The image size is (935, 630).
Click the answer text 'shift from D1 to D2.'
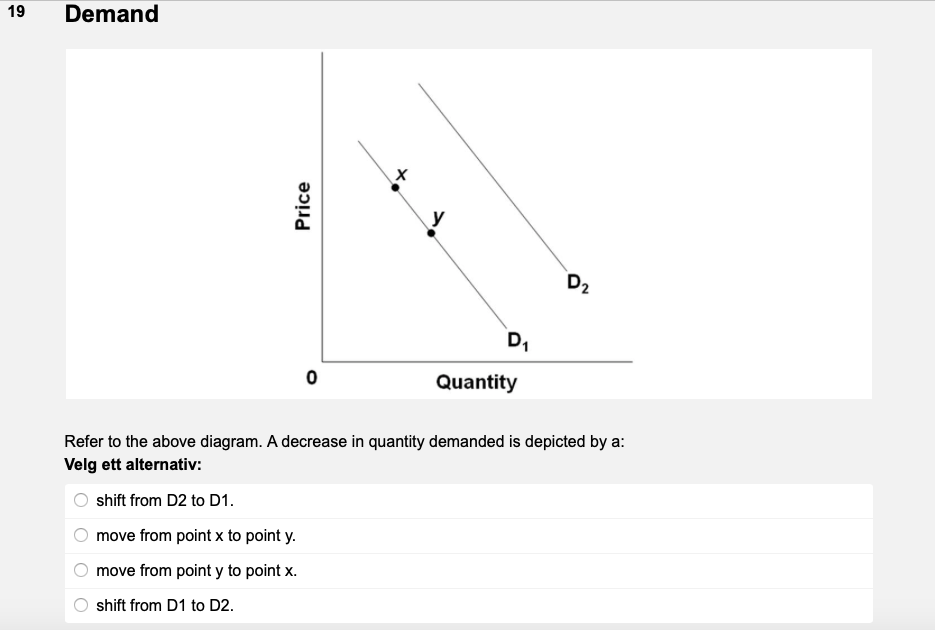[x=165, y=606]
